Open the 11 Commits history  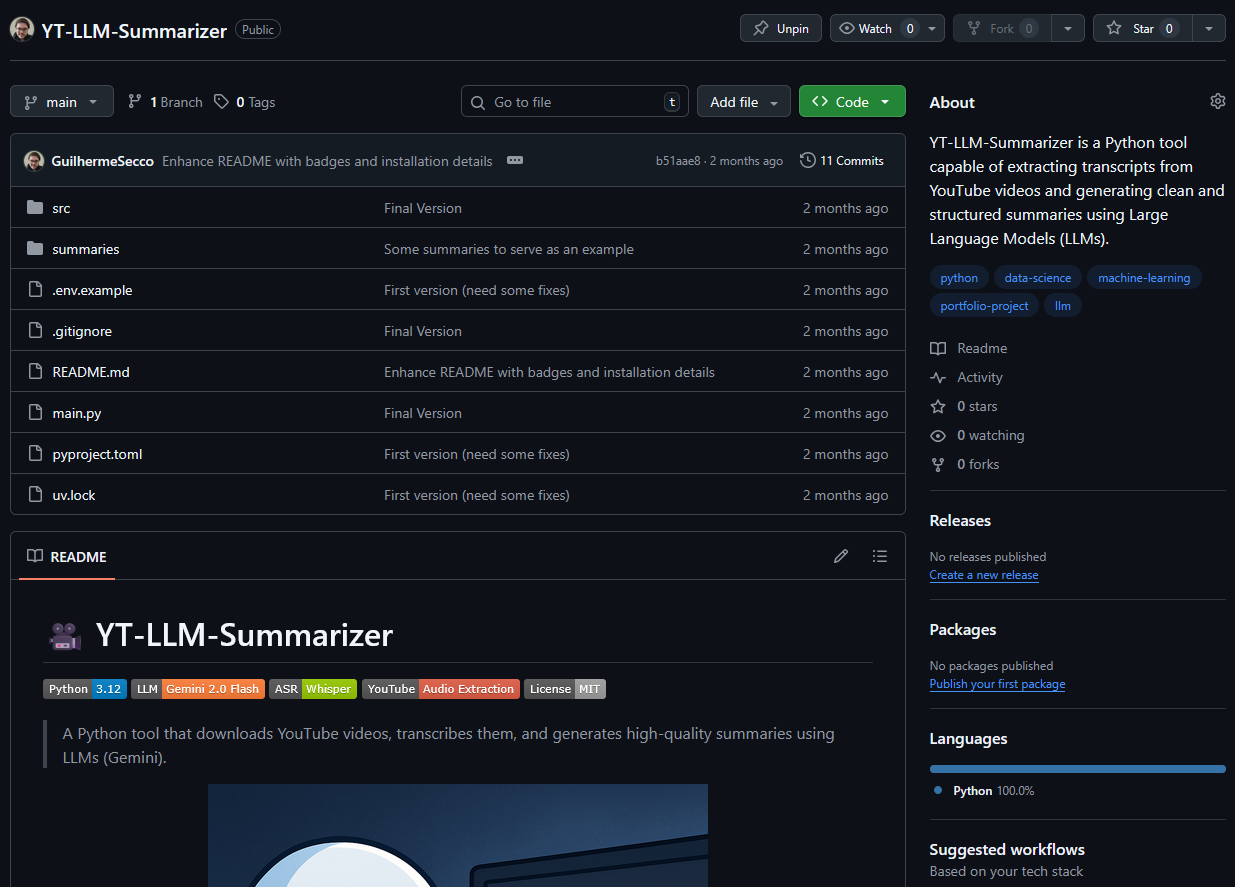(x=842, y=160)
